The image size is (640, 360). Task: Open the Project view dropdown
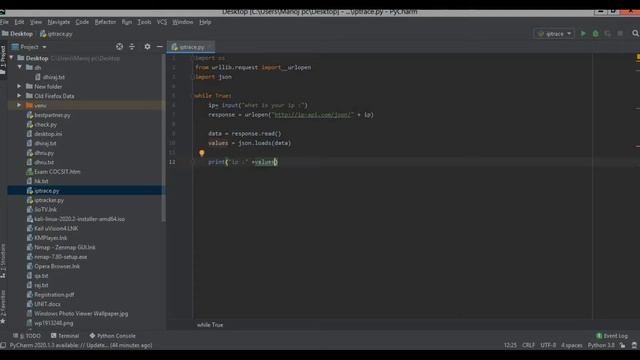click(x=29, y=47)
